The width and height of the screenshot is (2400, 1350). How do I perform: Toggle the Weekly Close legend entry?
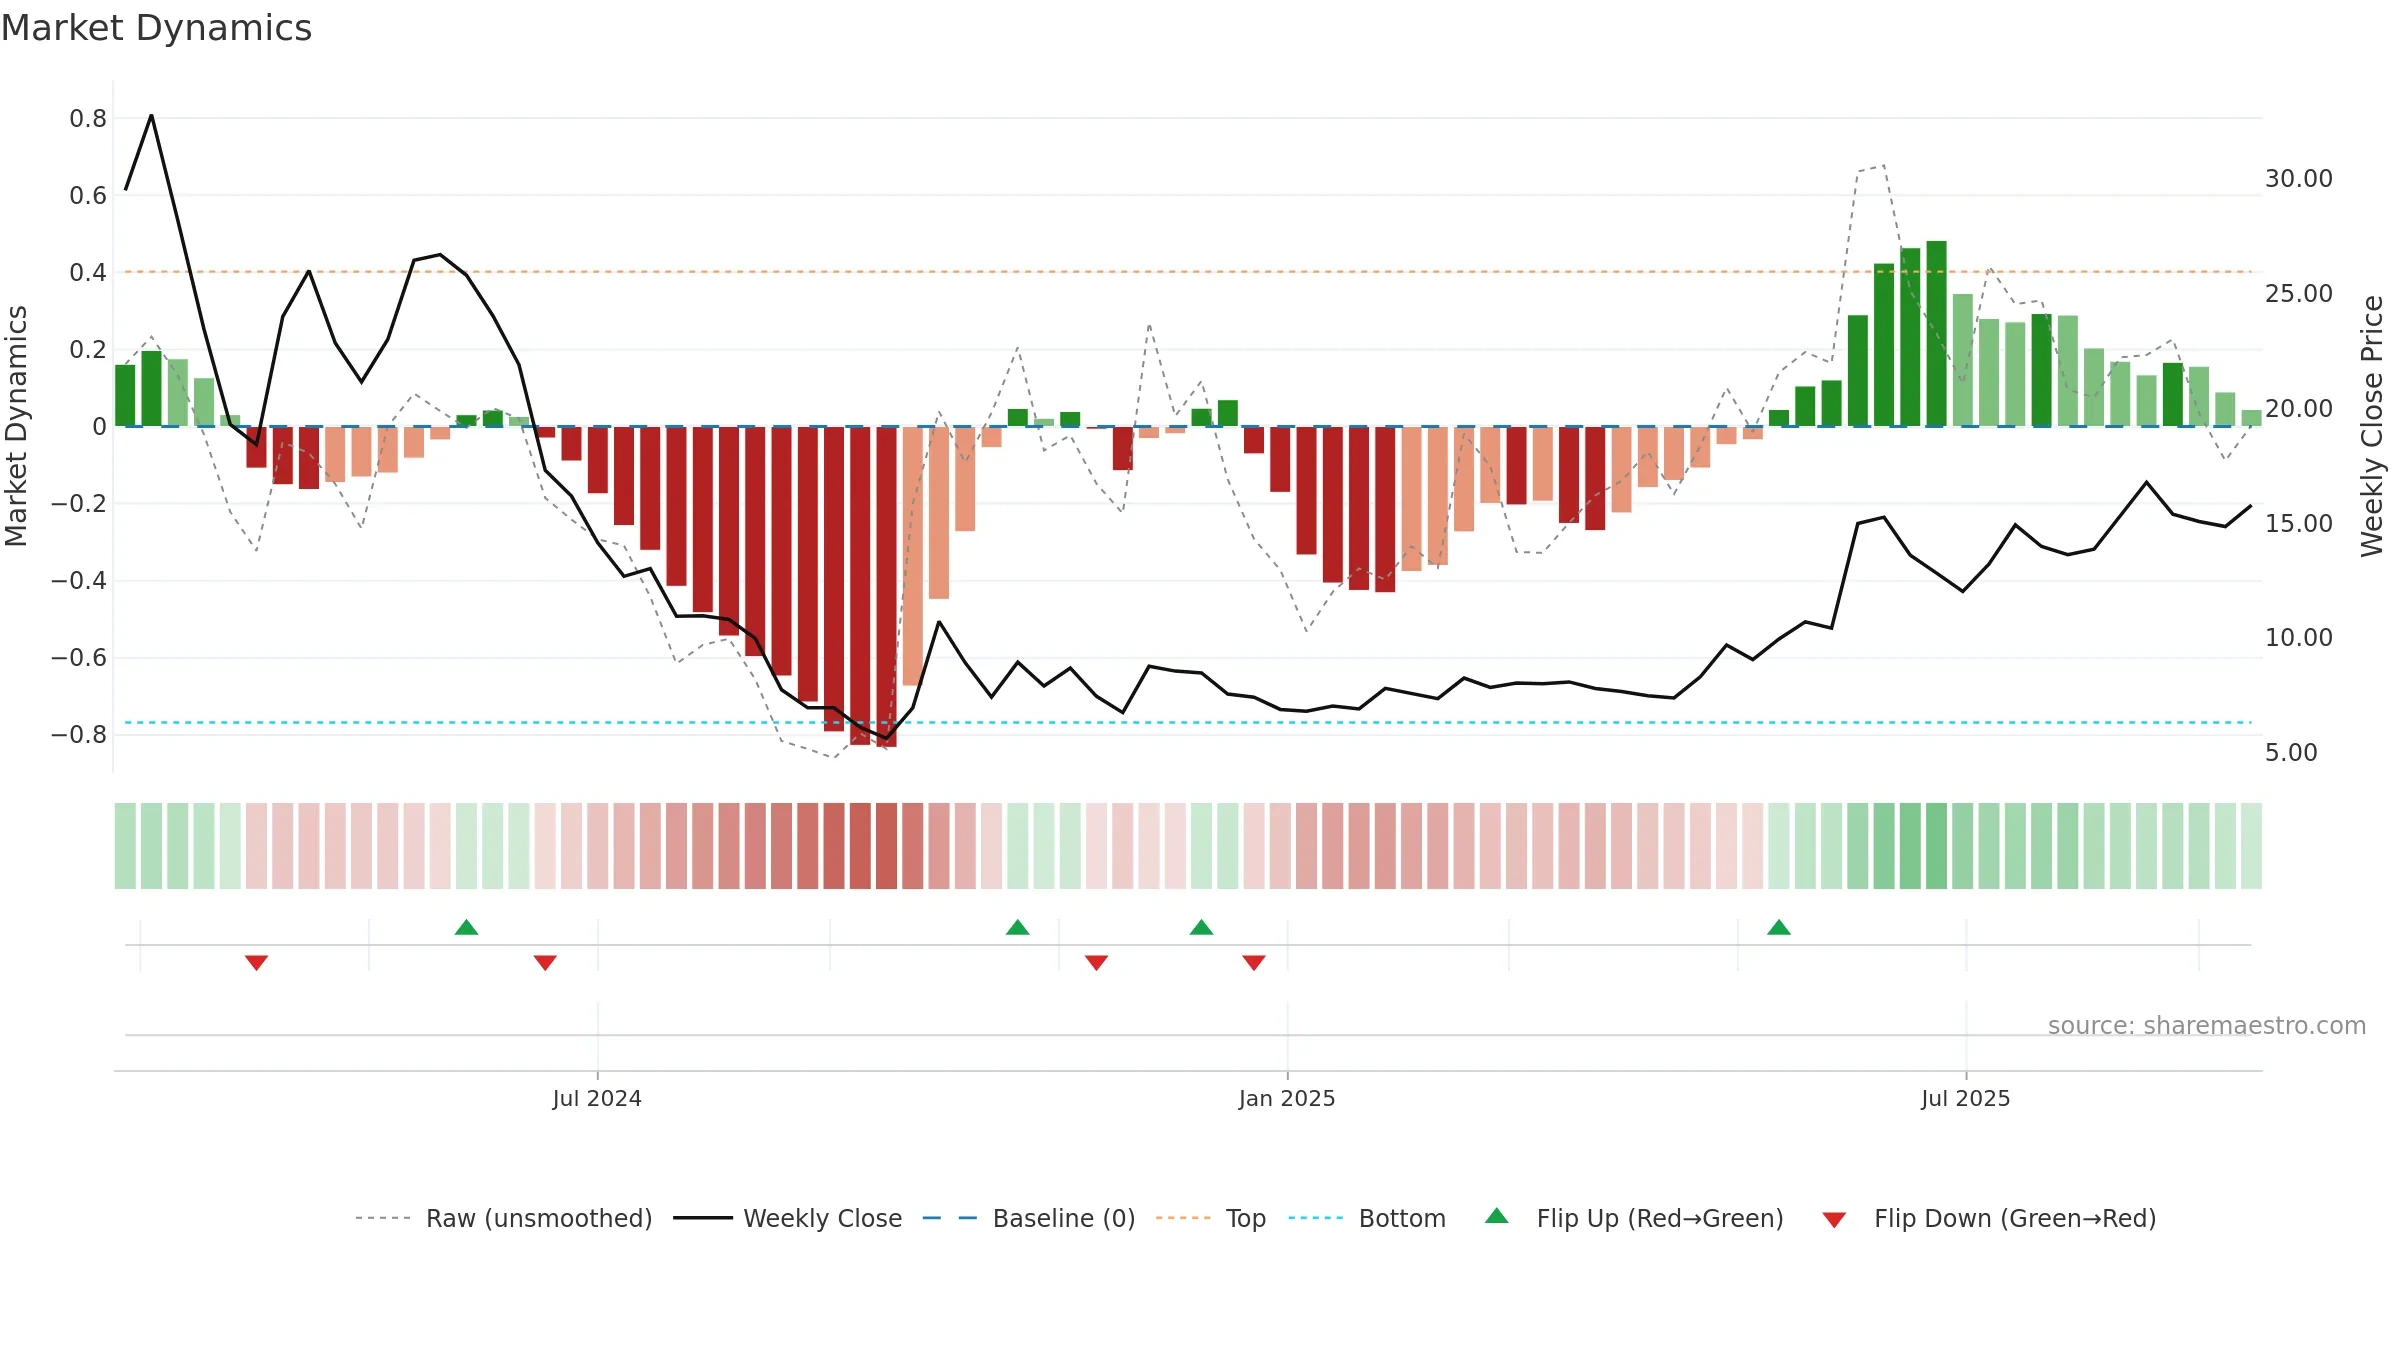pyautogui.click(x=787, y=1218)
